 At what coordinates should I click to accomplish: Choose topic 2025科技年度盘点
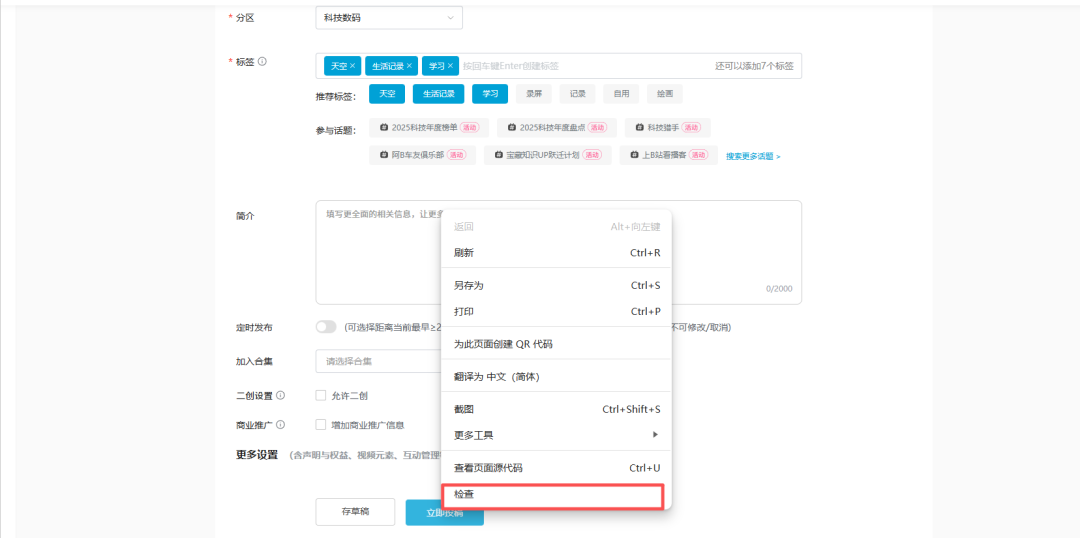coord(557,127)
